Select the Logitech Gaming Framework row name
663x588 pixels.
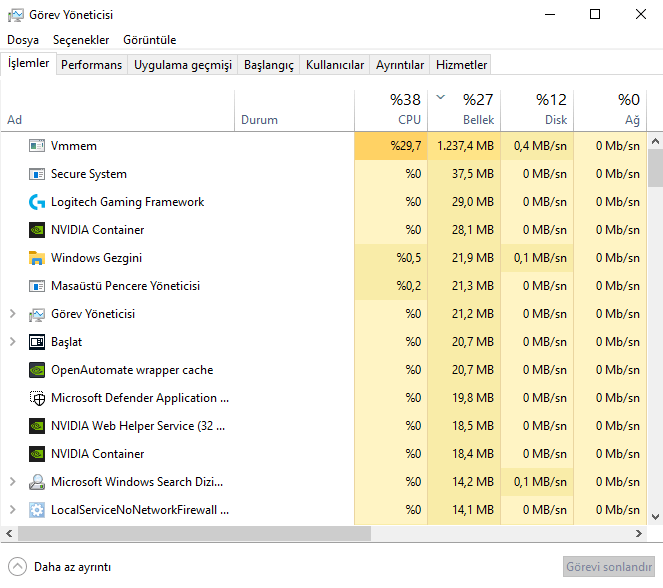tap(127, 202)
